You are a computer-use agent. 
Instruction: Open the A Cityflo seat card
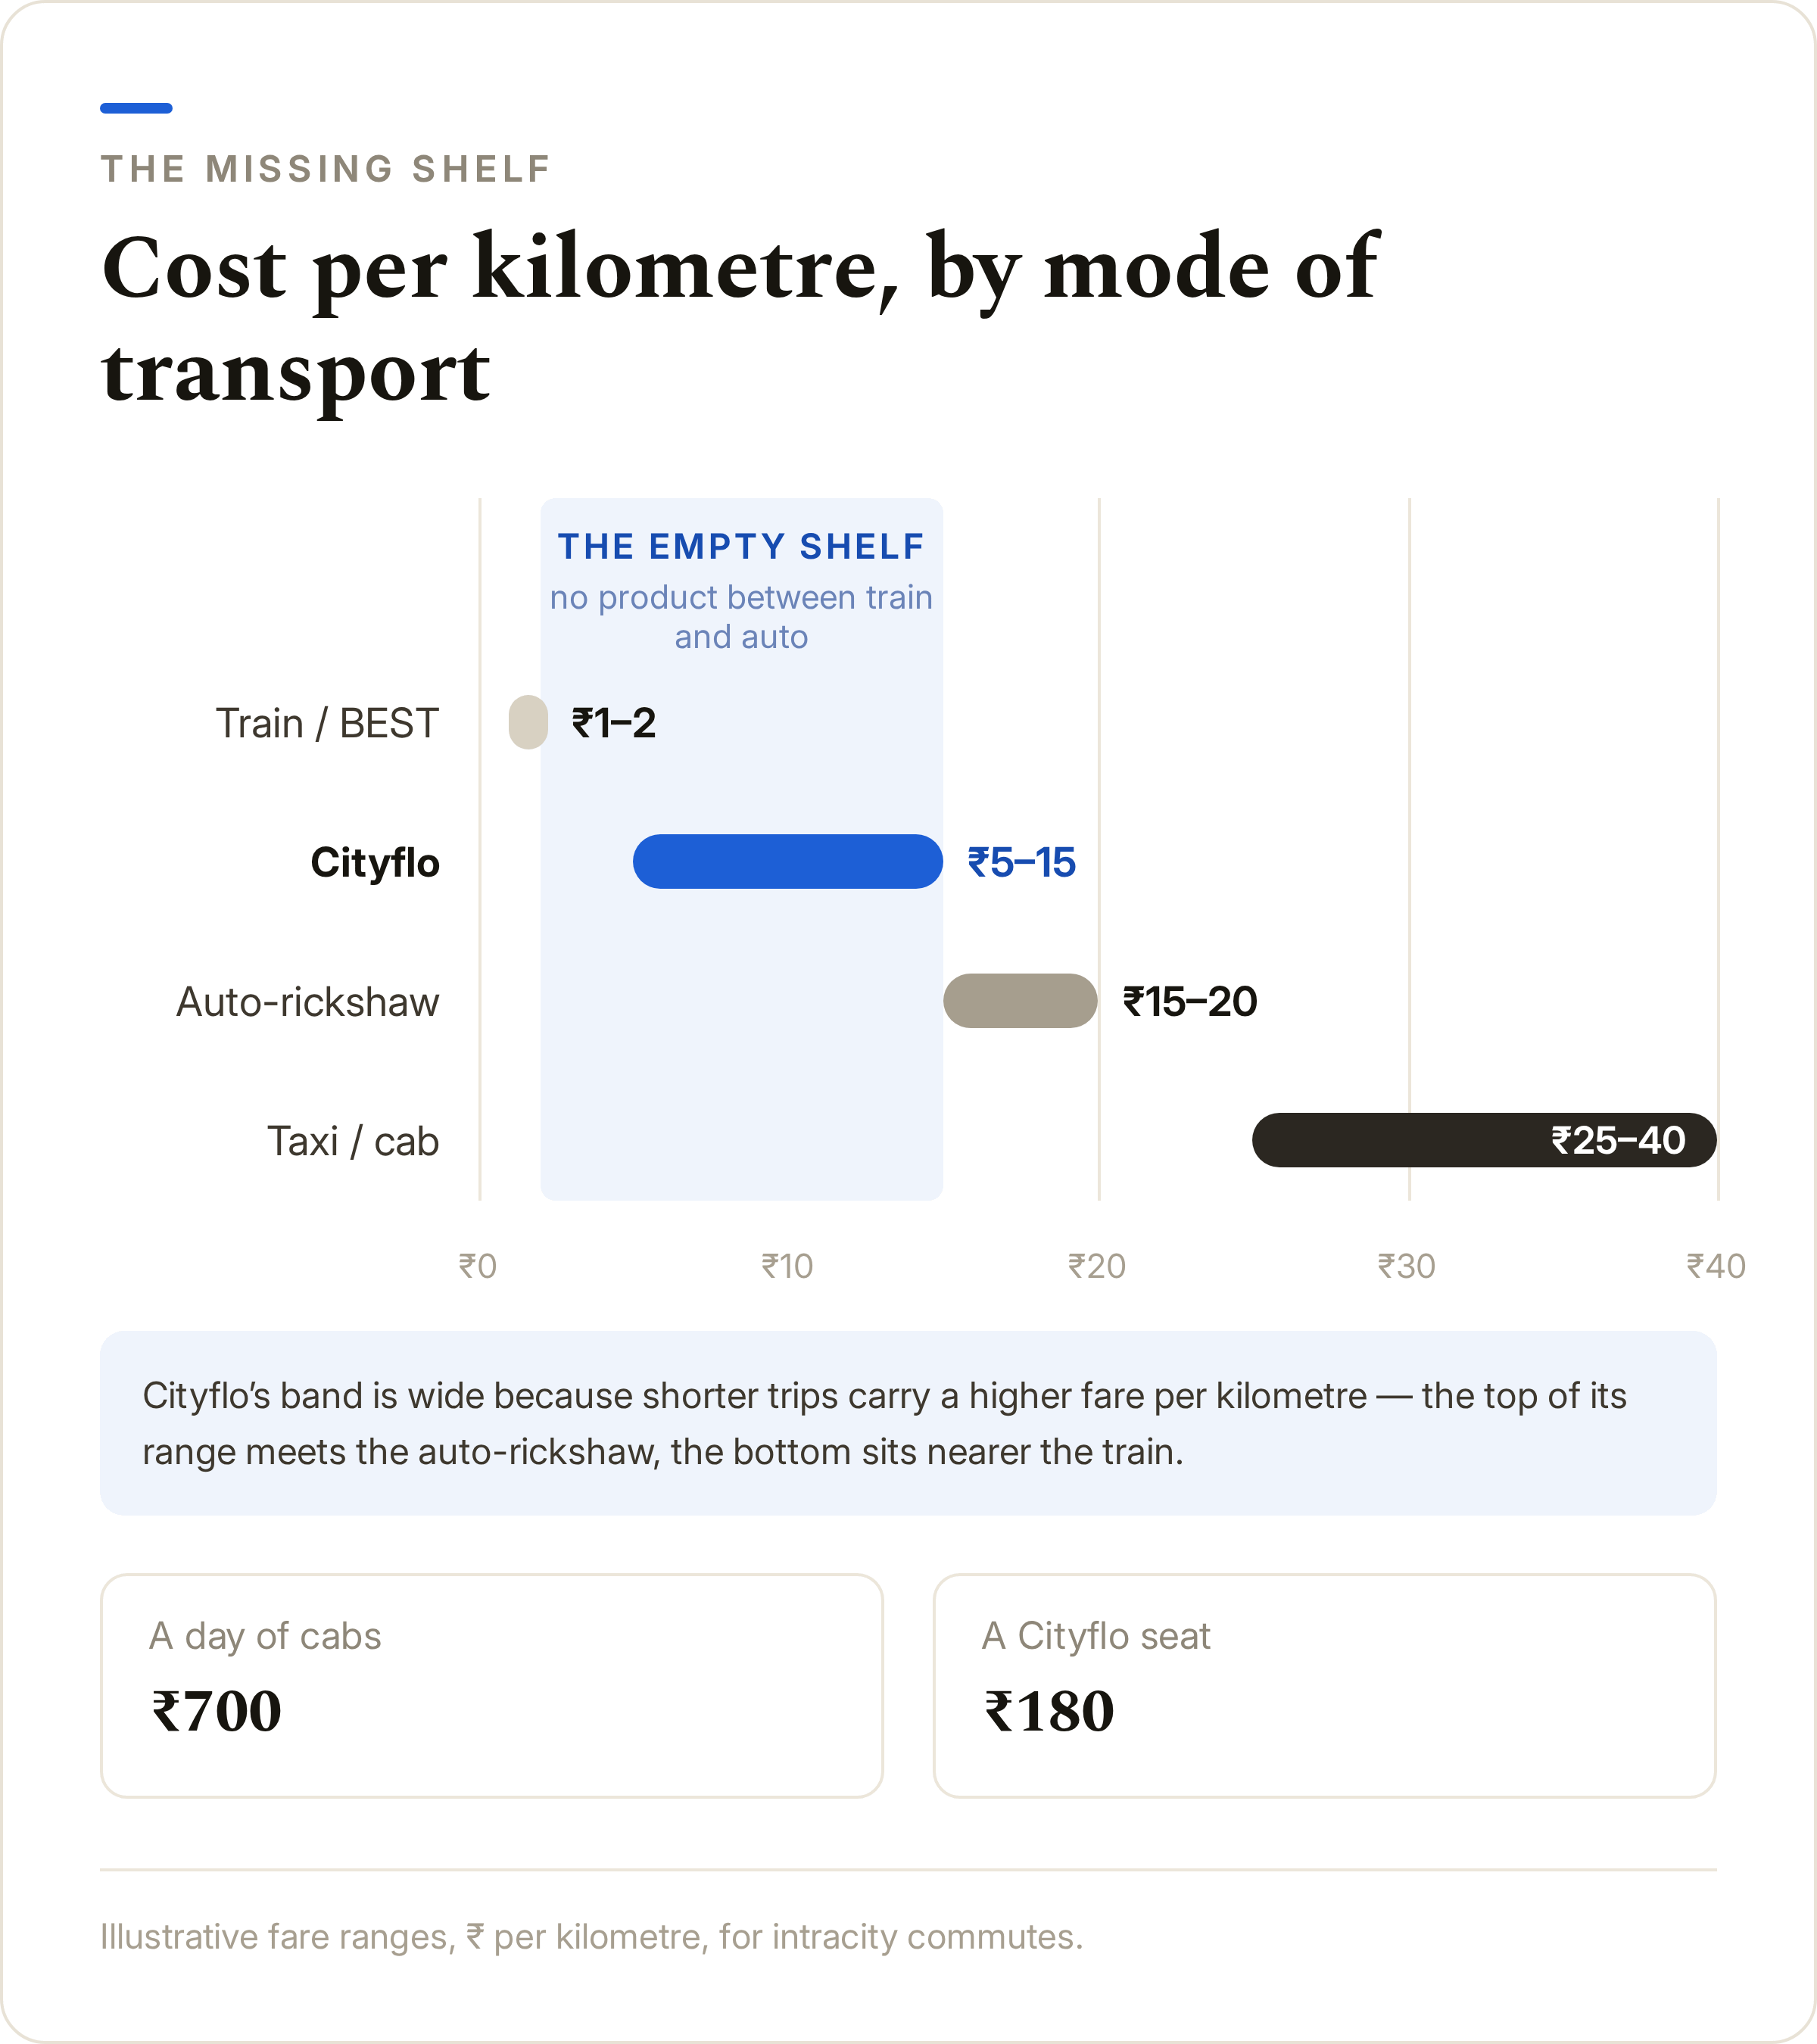[1325, 1685]
